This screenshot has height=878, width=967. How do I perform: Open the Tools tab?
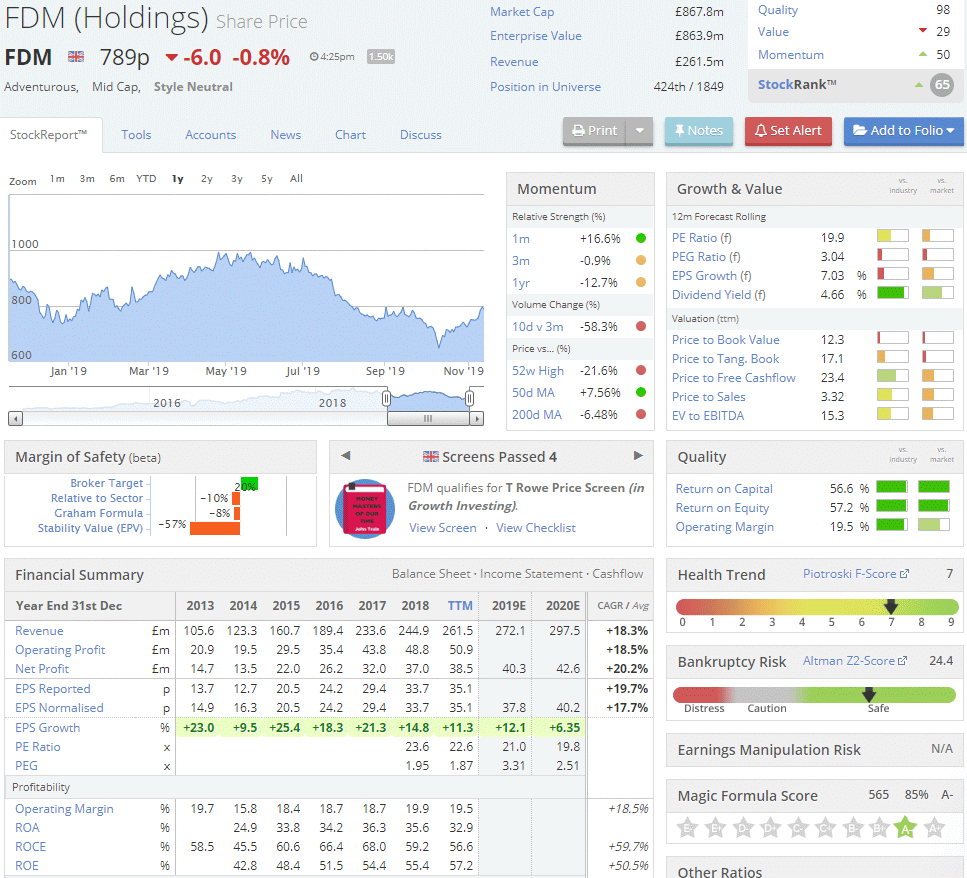point(136,134)
